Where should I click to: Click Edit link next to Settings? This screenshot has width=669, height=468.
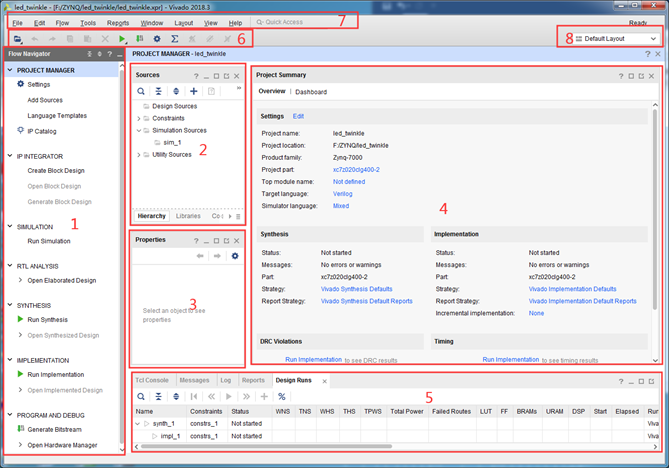click(x=298, y=116)
